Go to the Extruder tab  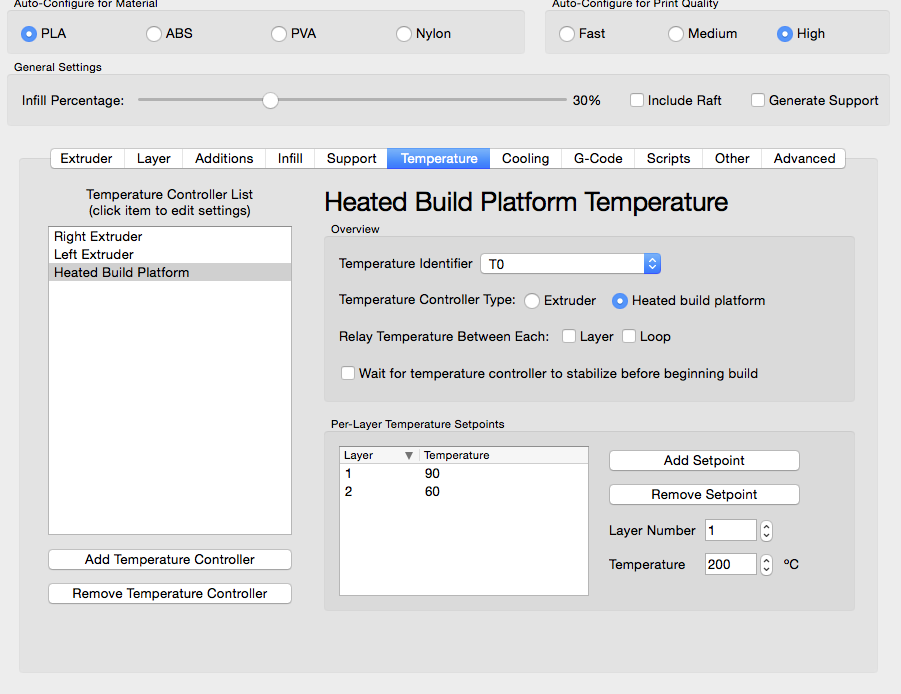pyautogui.click(x=86, y=158)
